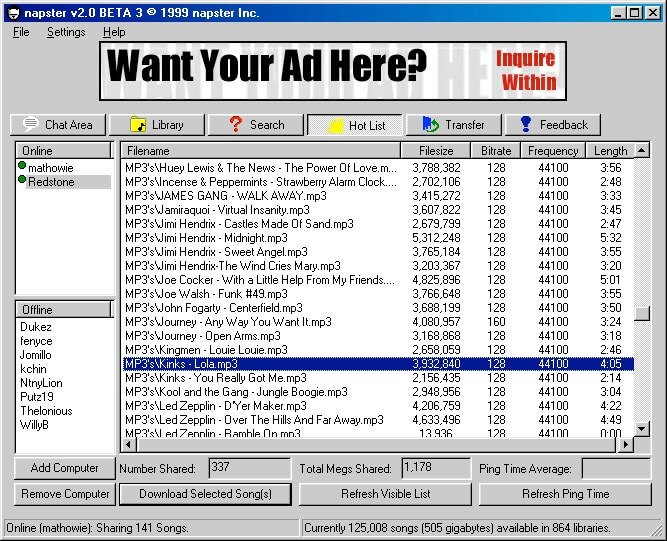Click the vertical scrollbar thumb
Viewport: 667px width, 541px height.
tap(642, 314)
